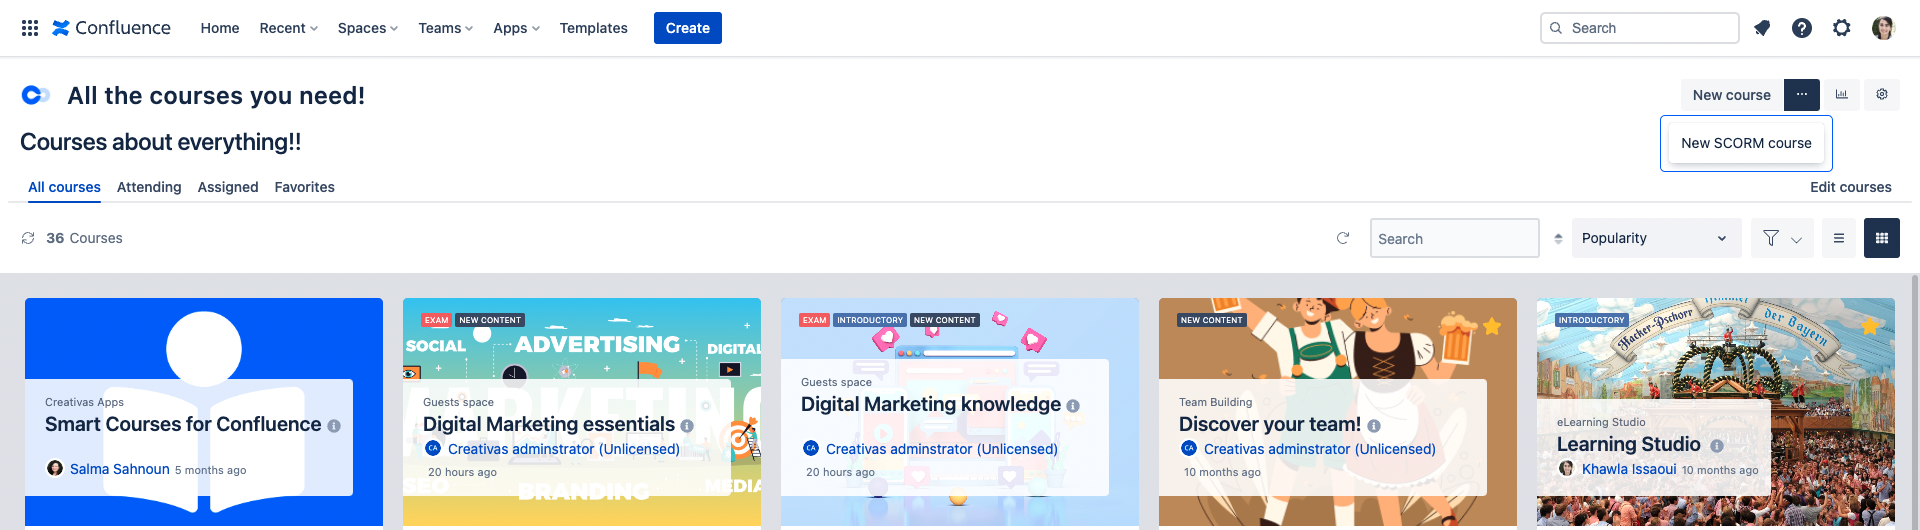Click the course search input field
Image resolution: width=1920 pixels, height=530 pixels.
pyautogui.click(x=1454, y=238)
